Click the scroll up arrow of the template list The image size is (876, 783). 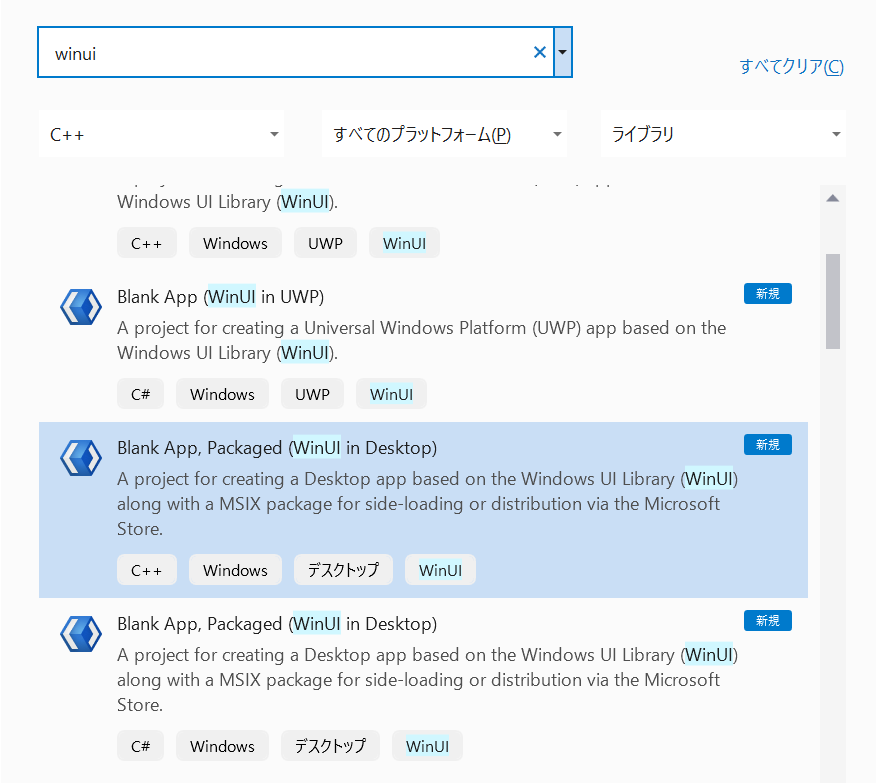[x=833, y=198]
